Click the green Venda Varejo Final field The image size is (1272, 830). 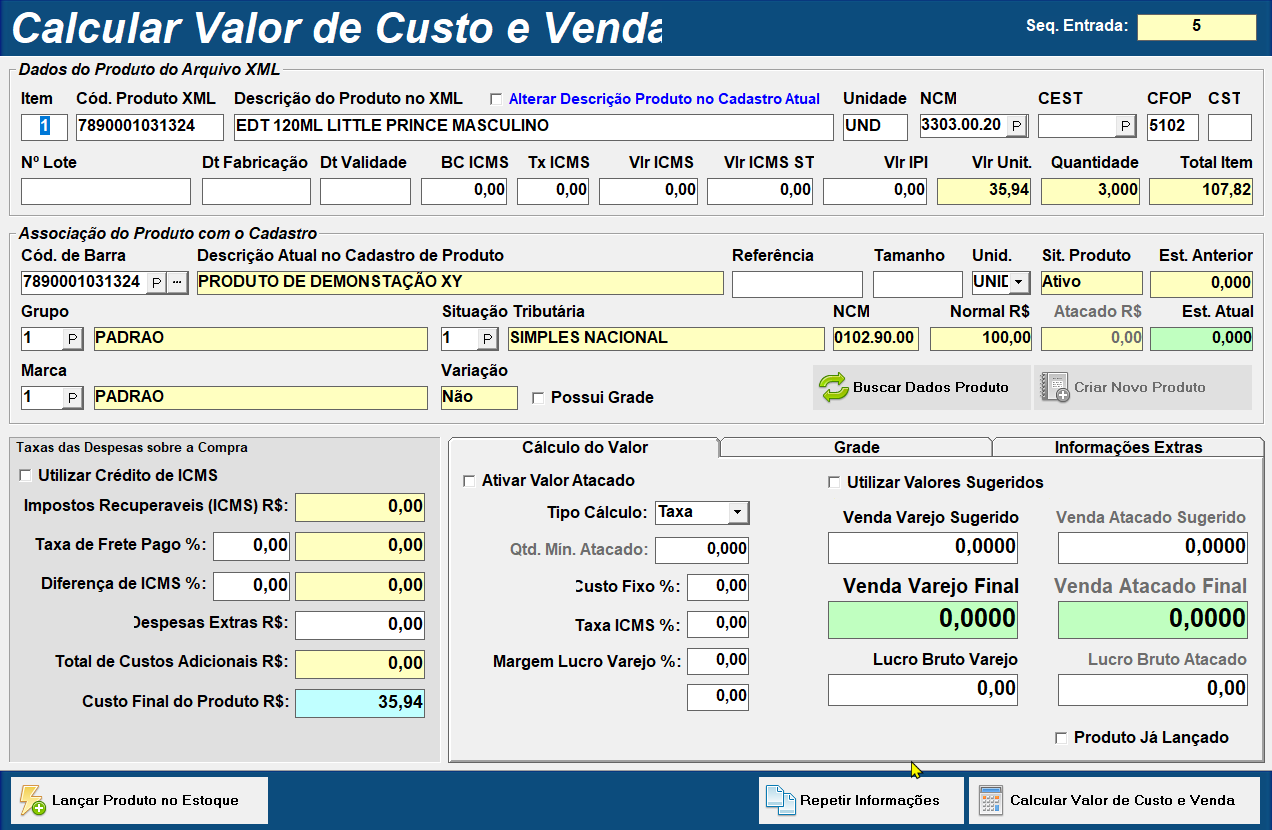coord(922,619)
